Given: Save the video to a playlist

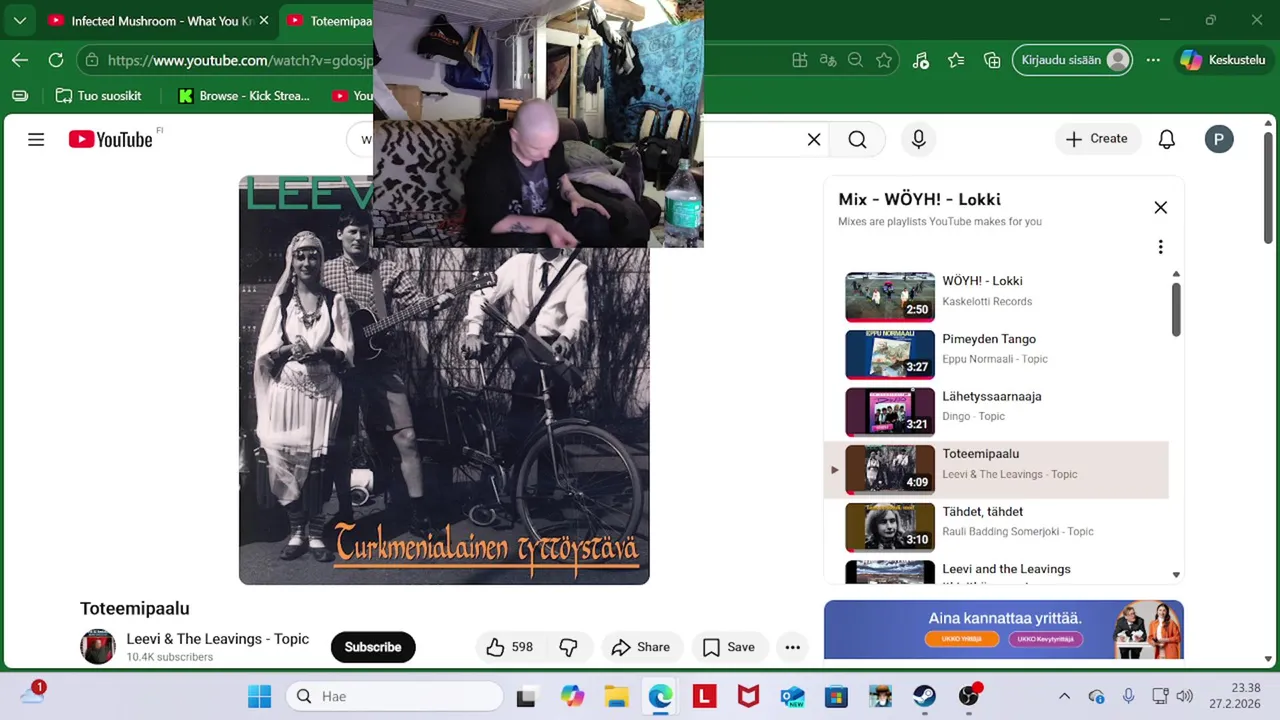Looking at the screenshot, I should (x=728, y=647).
